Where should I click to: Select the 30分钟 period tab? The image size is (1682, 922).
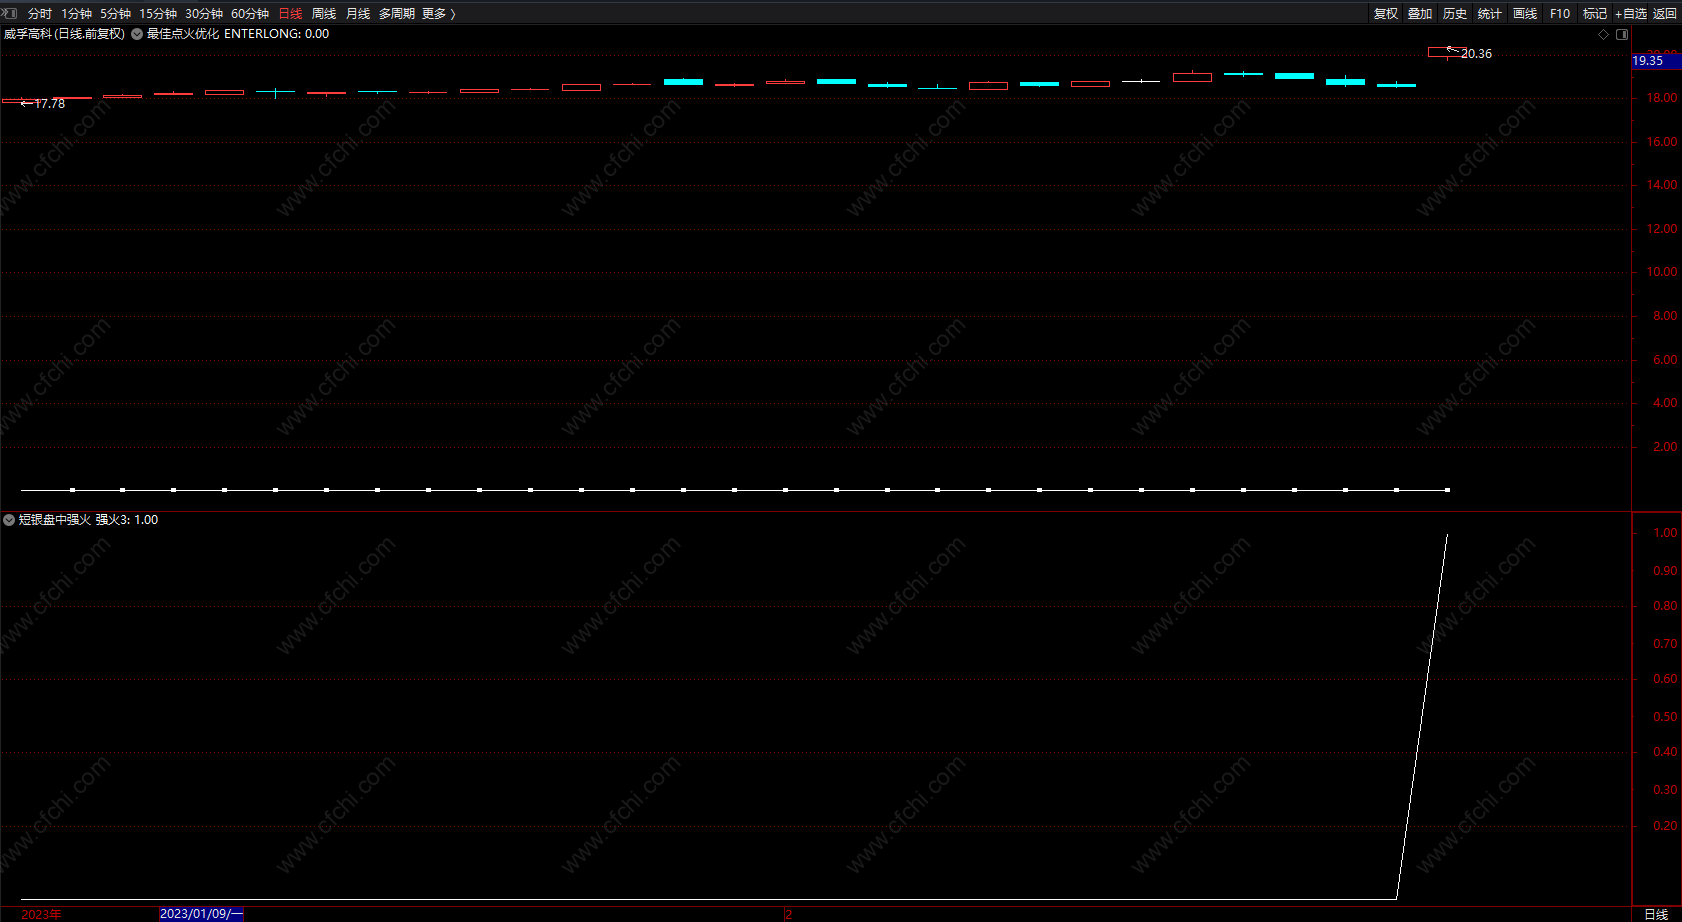pos(204,13)
